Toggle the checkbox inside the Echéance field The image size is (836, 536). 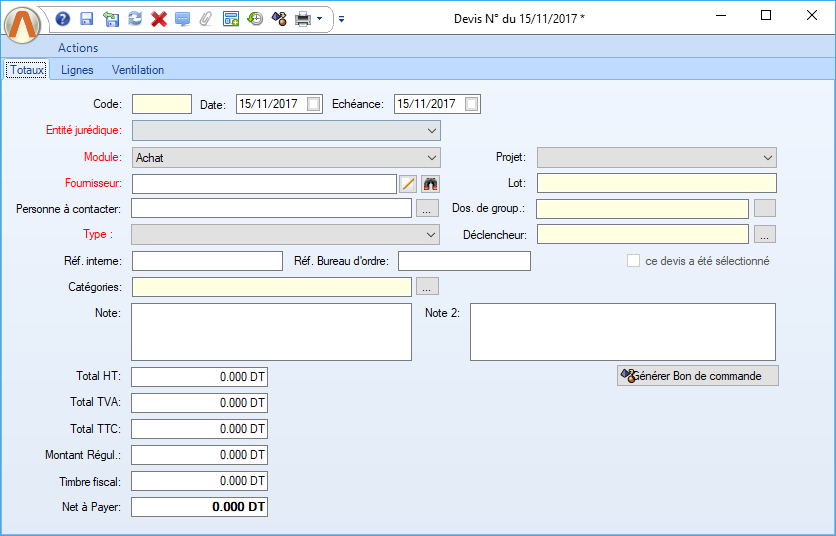[x=472, y=104]
